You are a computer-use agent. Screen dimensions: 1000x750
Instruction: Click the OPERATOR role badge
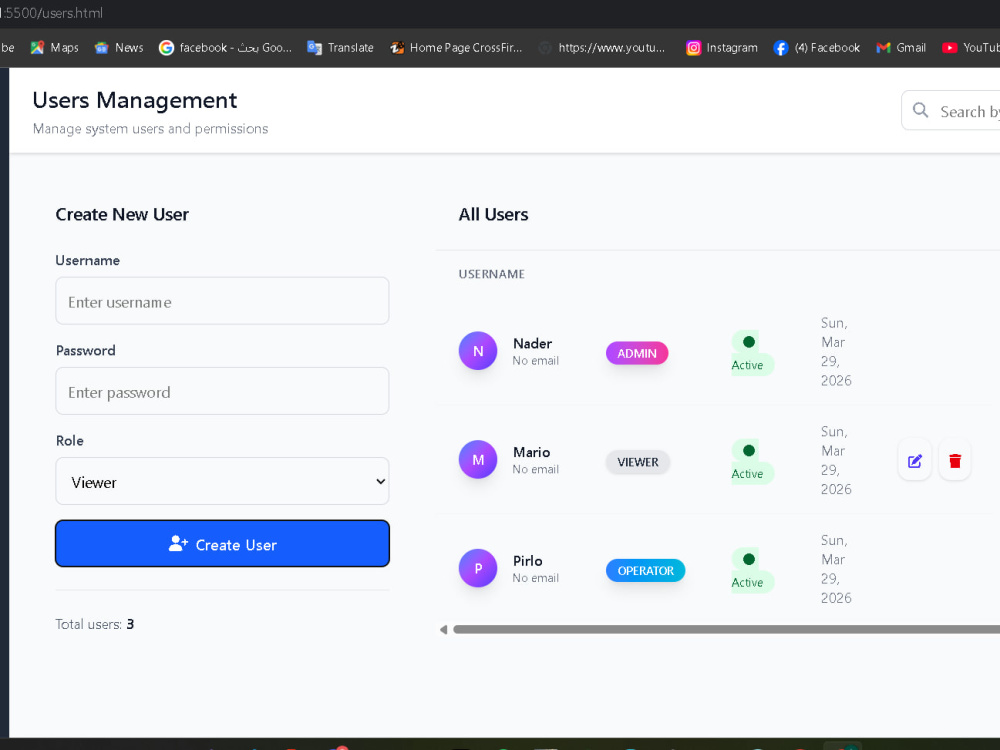click(645, 571)
